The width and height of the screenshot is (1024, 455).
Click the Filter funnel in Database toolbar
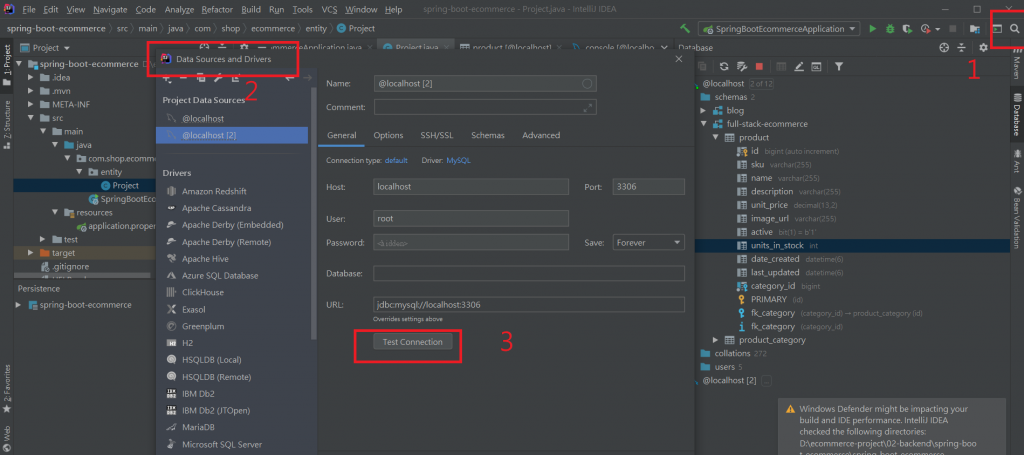click(839, 66)
